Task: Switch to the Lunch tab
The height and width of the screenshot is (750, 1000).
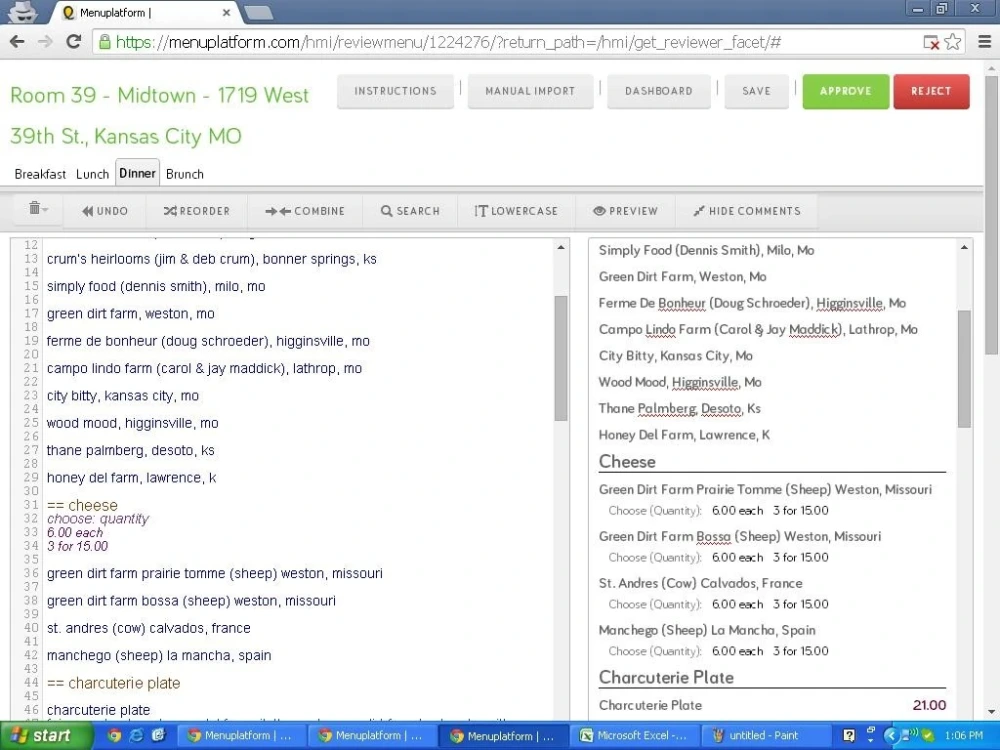Action: point(92,174)
